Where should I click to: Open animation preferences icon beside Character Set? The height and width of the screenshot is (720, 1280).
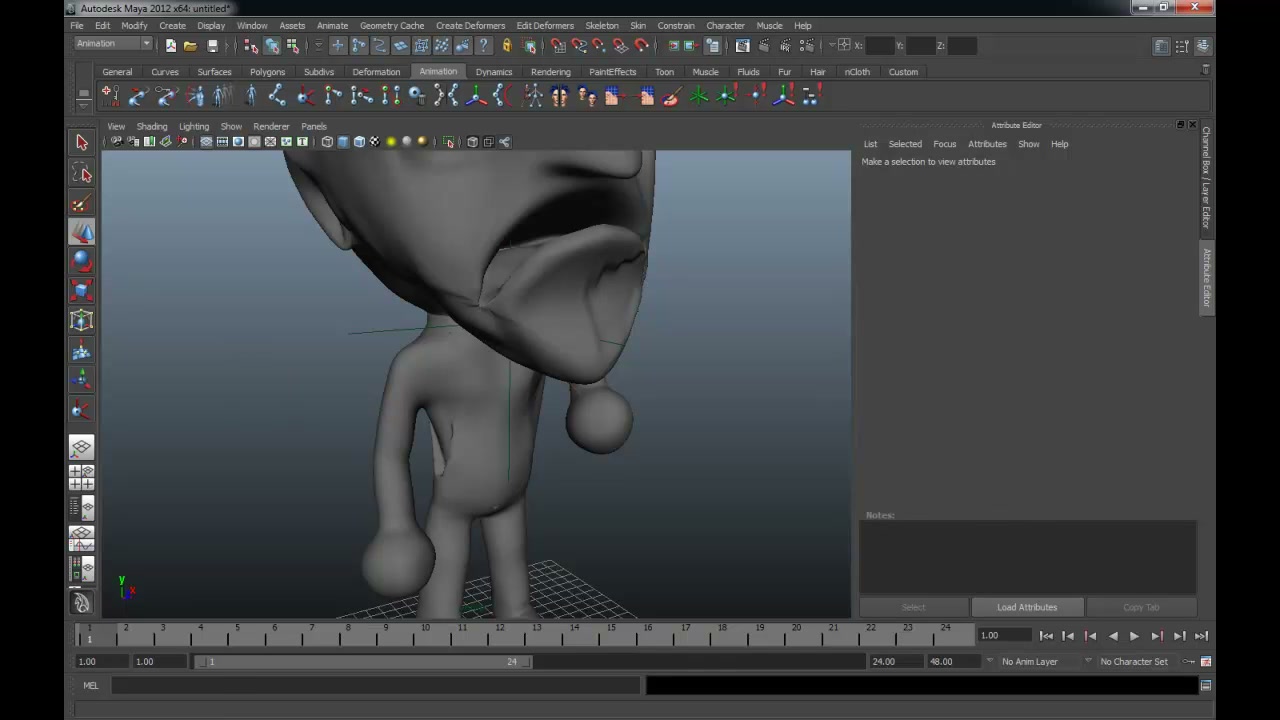click(1206, 661)
